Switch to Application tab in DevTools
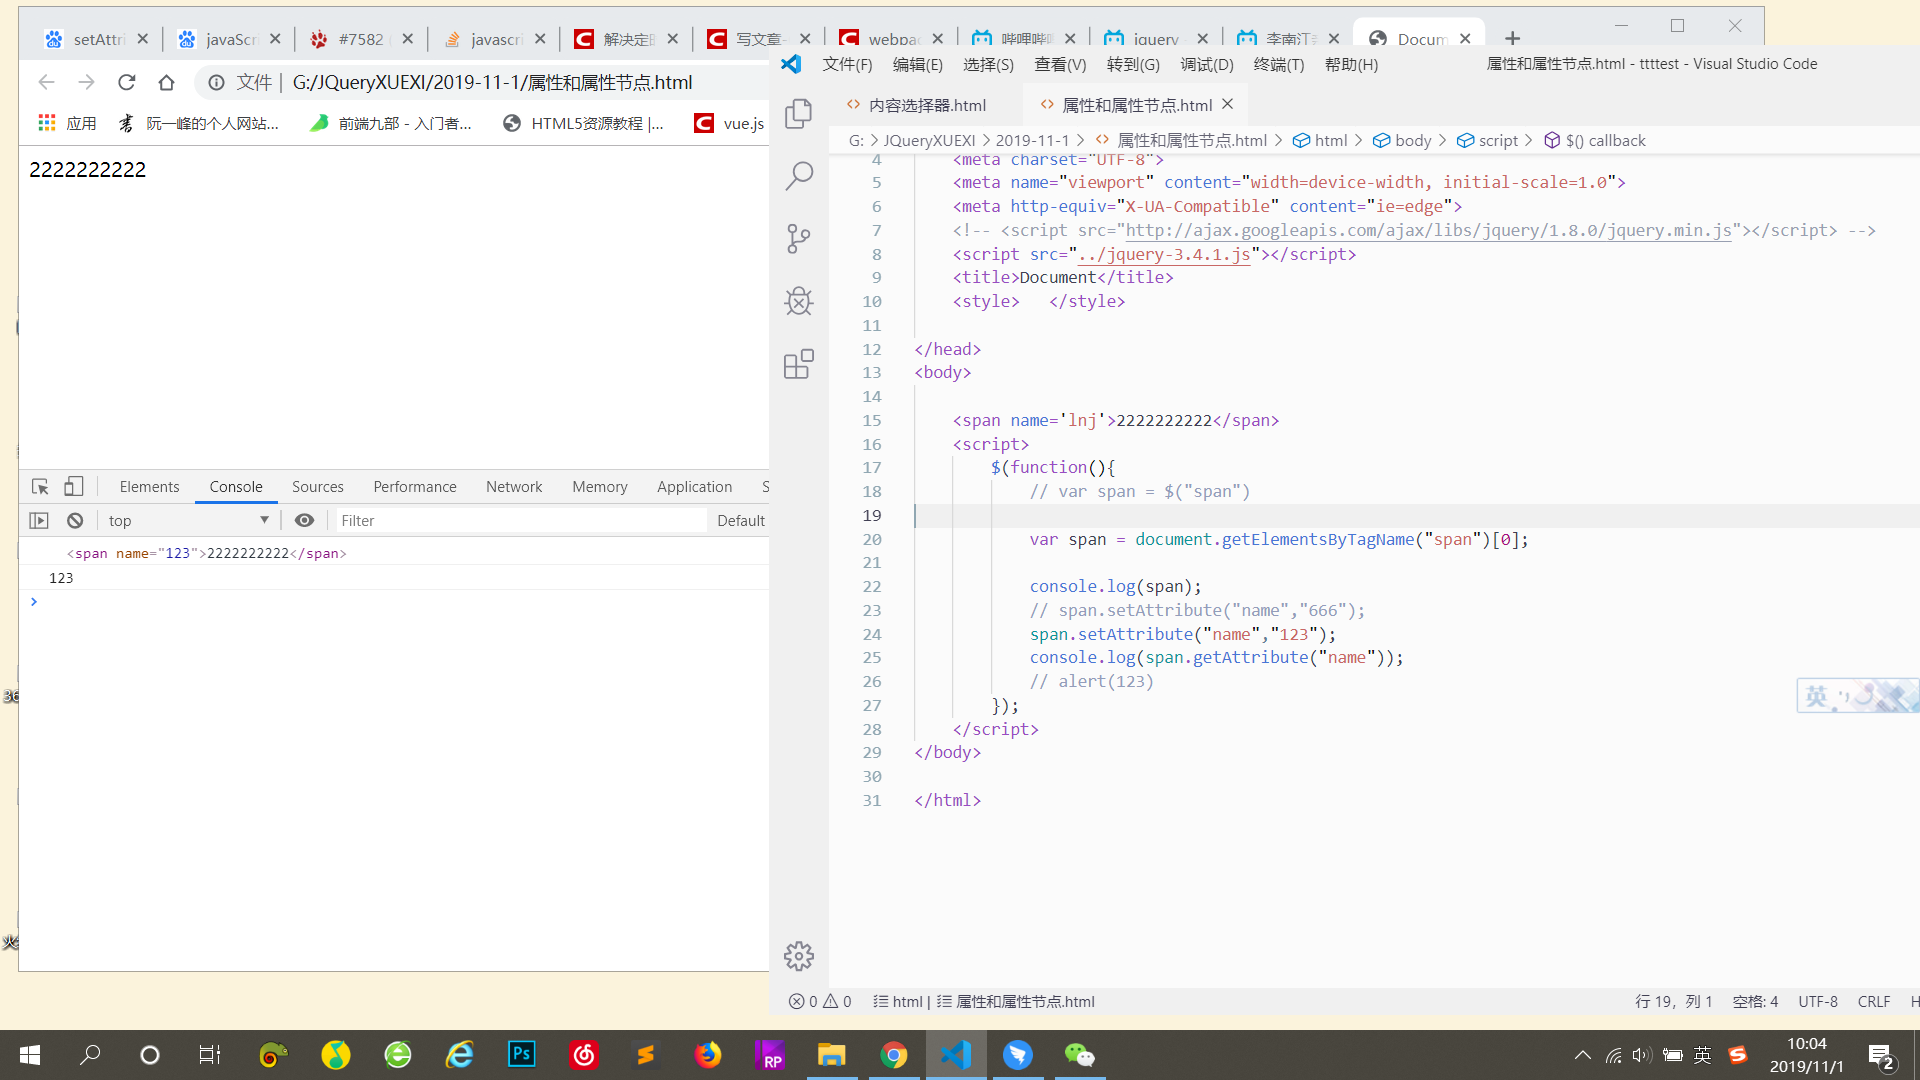Screen dimensions: 1920x1080 pyautogui.click(x=694, y=487)
